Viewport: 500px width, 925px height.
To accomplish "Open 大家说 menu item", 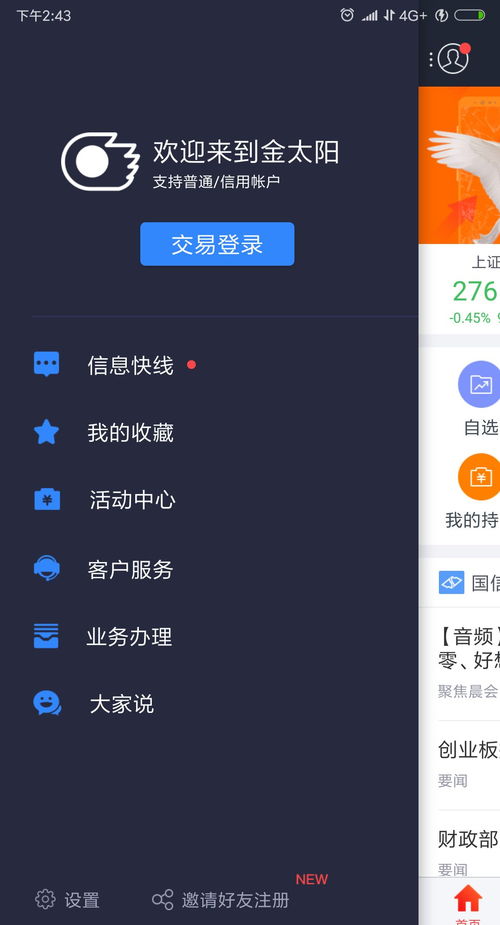I will (121, 704).
